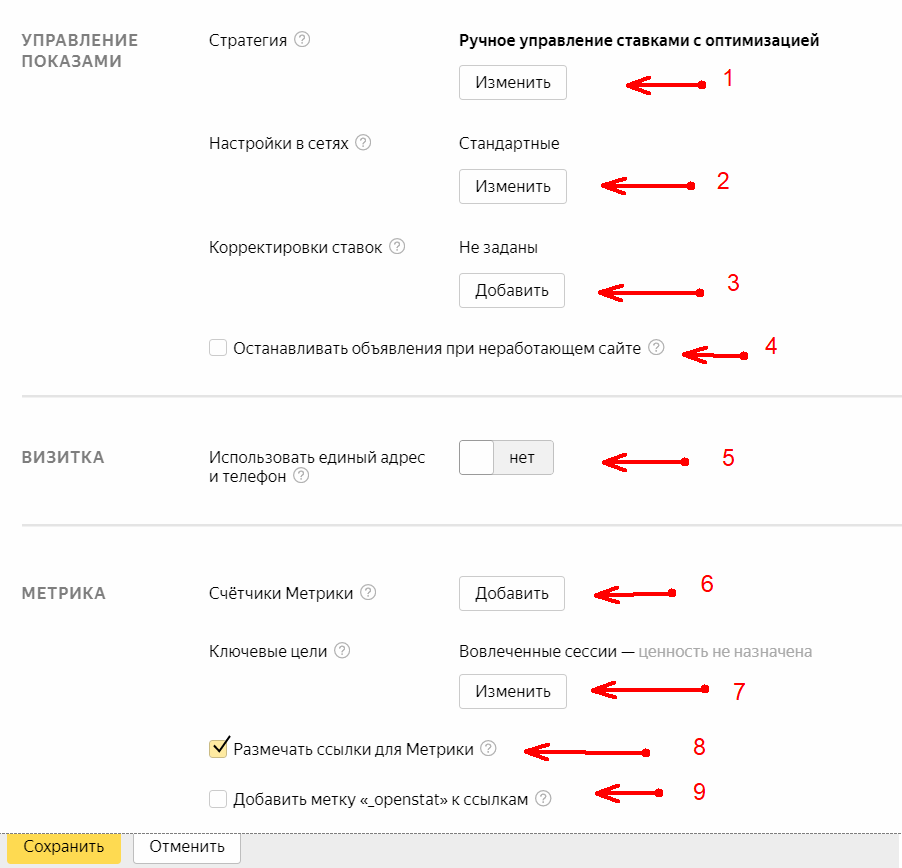Open help icon beside Ключевые цели
The height and width of the screenshot is (868, 902).
pyautogui.click(x=342, y=651)
